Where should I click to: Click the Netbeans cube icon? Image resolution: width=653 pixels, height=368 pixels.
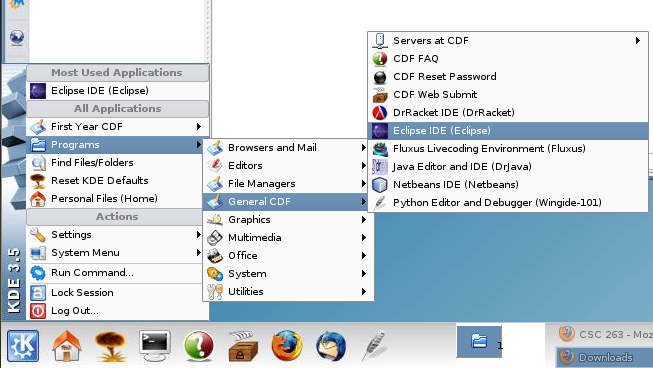point(380,185)
